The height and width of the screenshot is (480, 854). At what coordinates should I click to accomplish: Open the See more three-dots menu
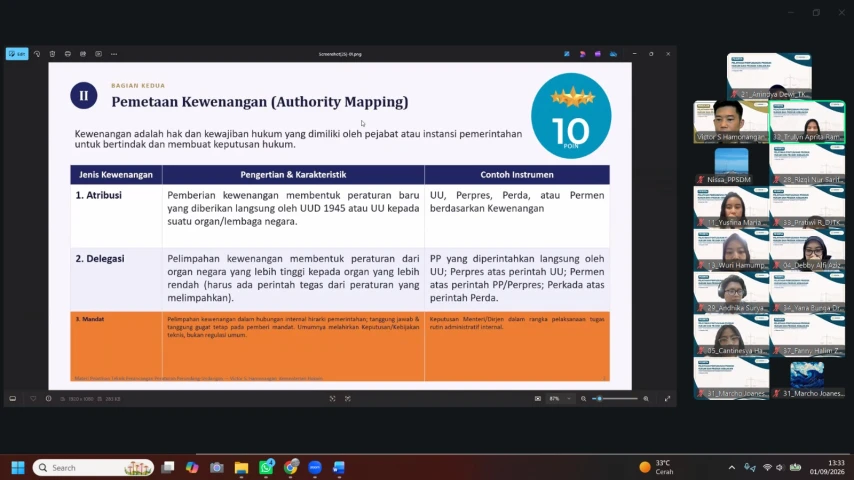coord(114,54)
